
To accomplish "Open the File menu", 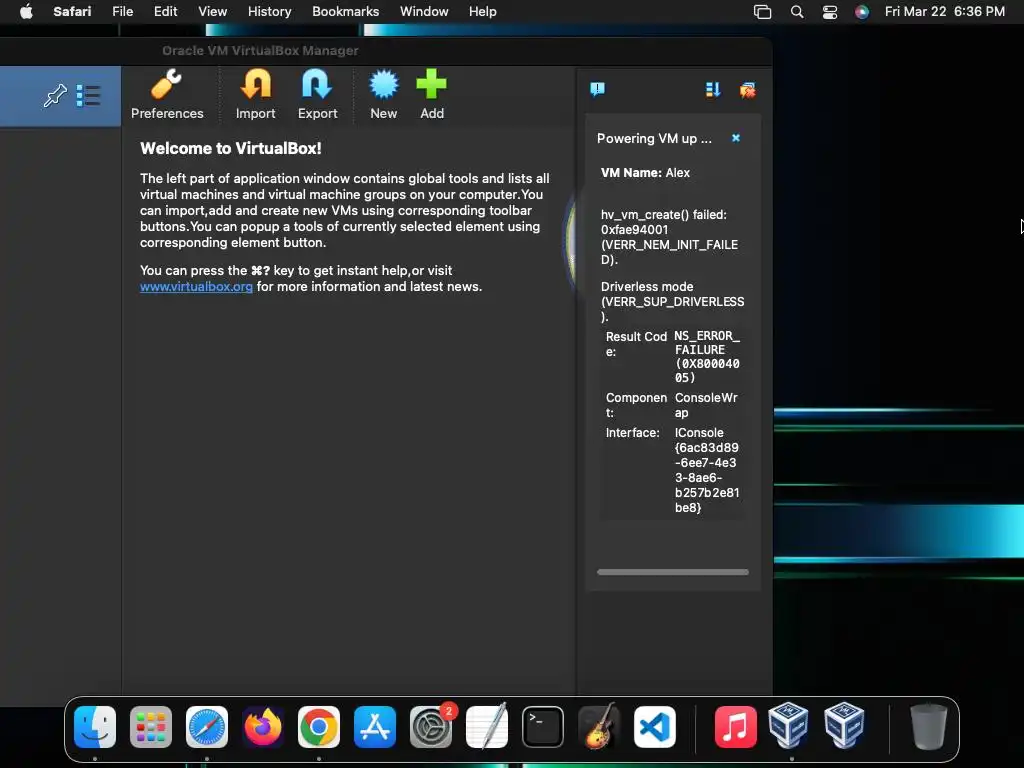I will (123, 11).
